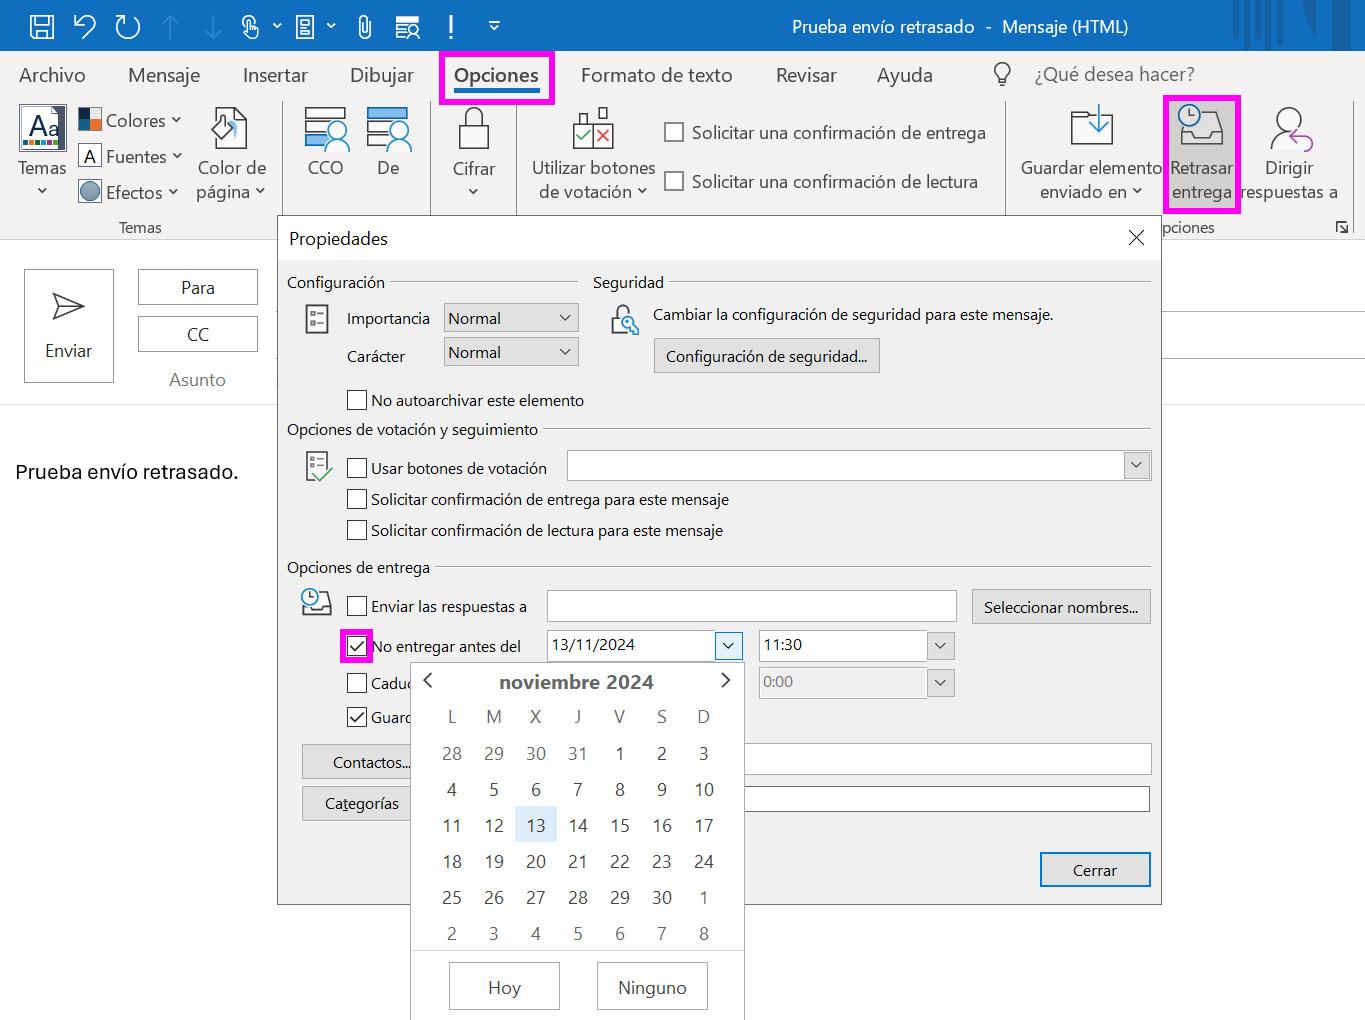Click the Configuración de seguridad button
1365x1020 pixels.
tap(766, 355)
